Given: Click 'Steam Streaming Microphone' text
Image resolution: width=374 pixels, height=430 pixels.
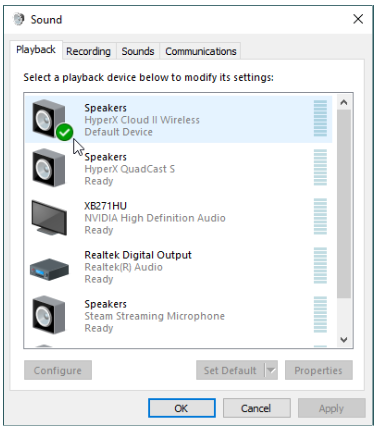Looking at the screenshot, I should 155,316.
